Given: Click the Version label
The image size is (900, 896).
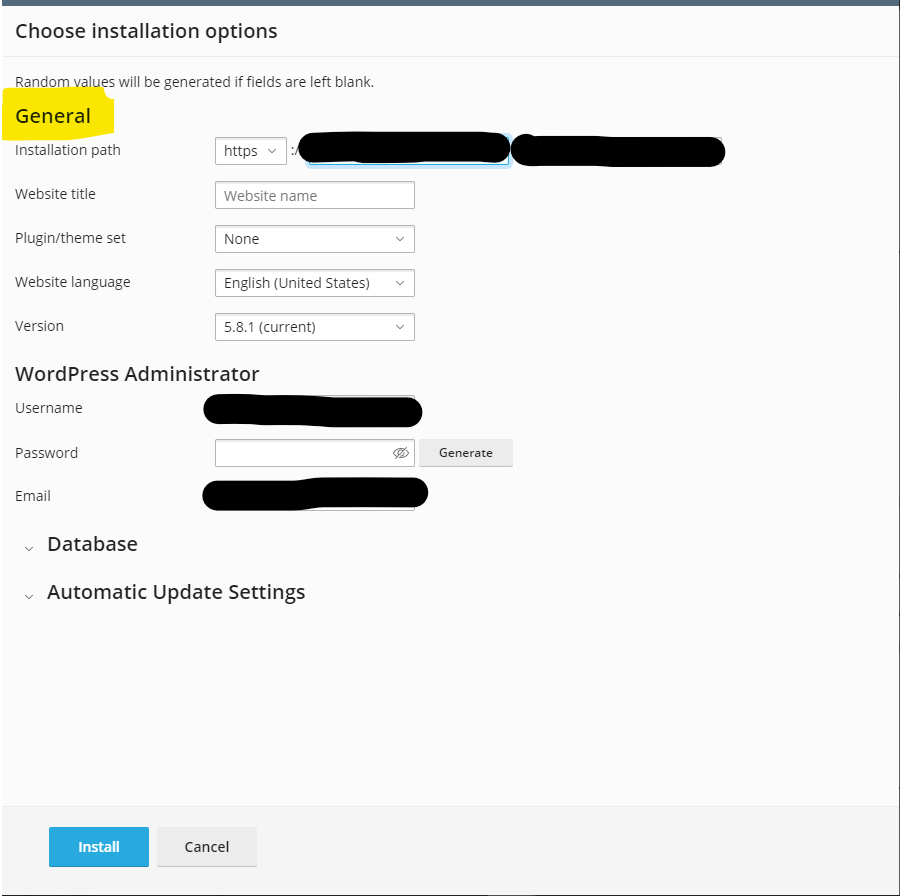Looking at the screenshot, I should coord(40,326).
